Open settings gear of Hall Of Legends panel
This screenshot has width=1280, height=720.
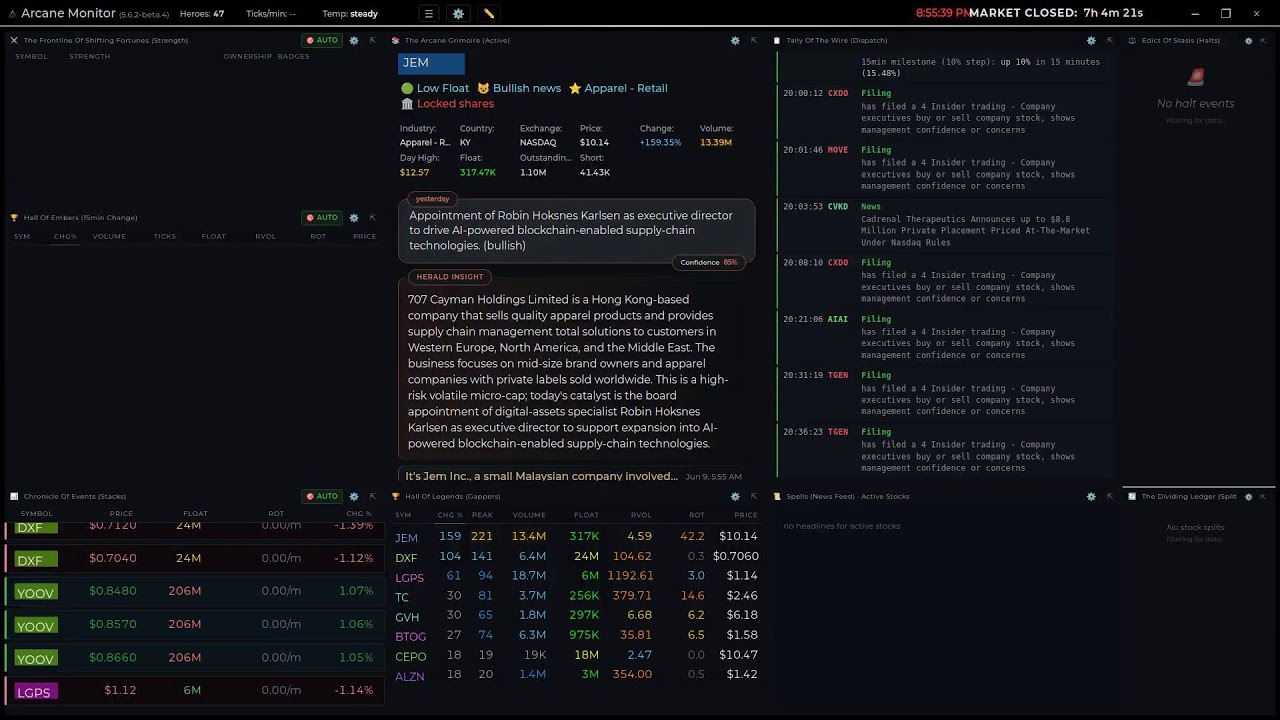(735, 496)
